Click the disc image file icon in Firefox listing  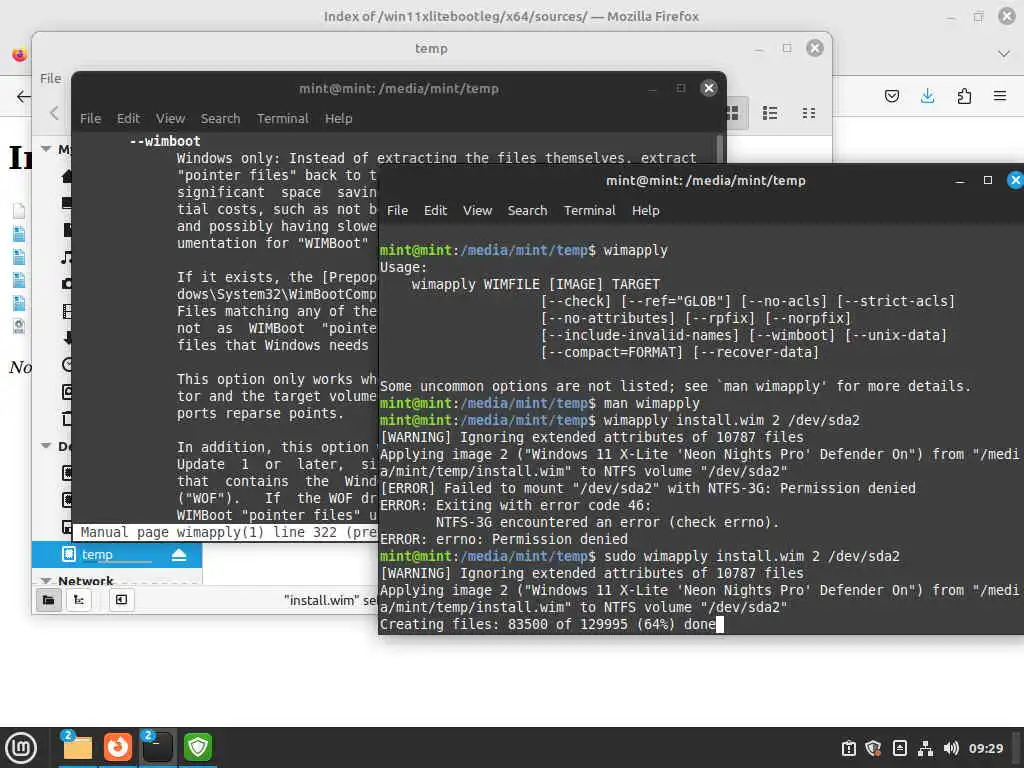tap(19, 325)
